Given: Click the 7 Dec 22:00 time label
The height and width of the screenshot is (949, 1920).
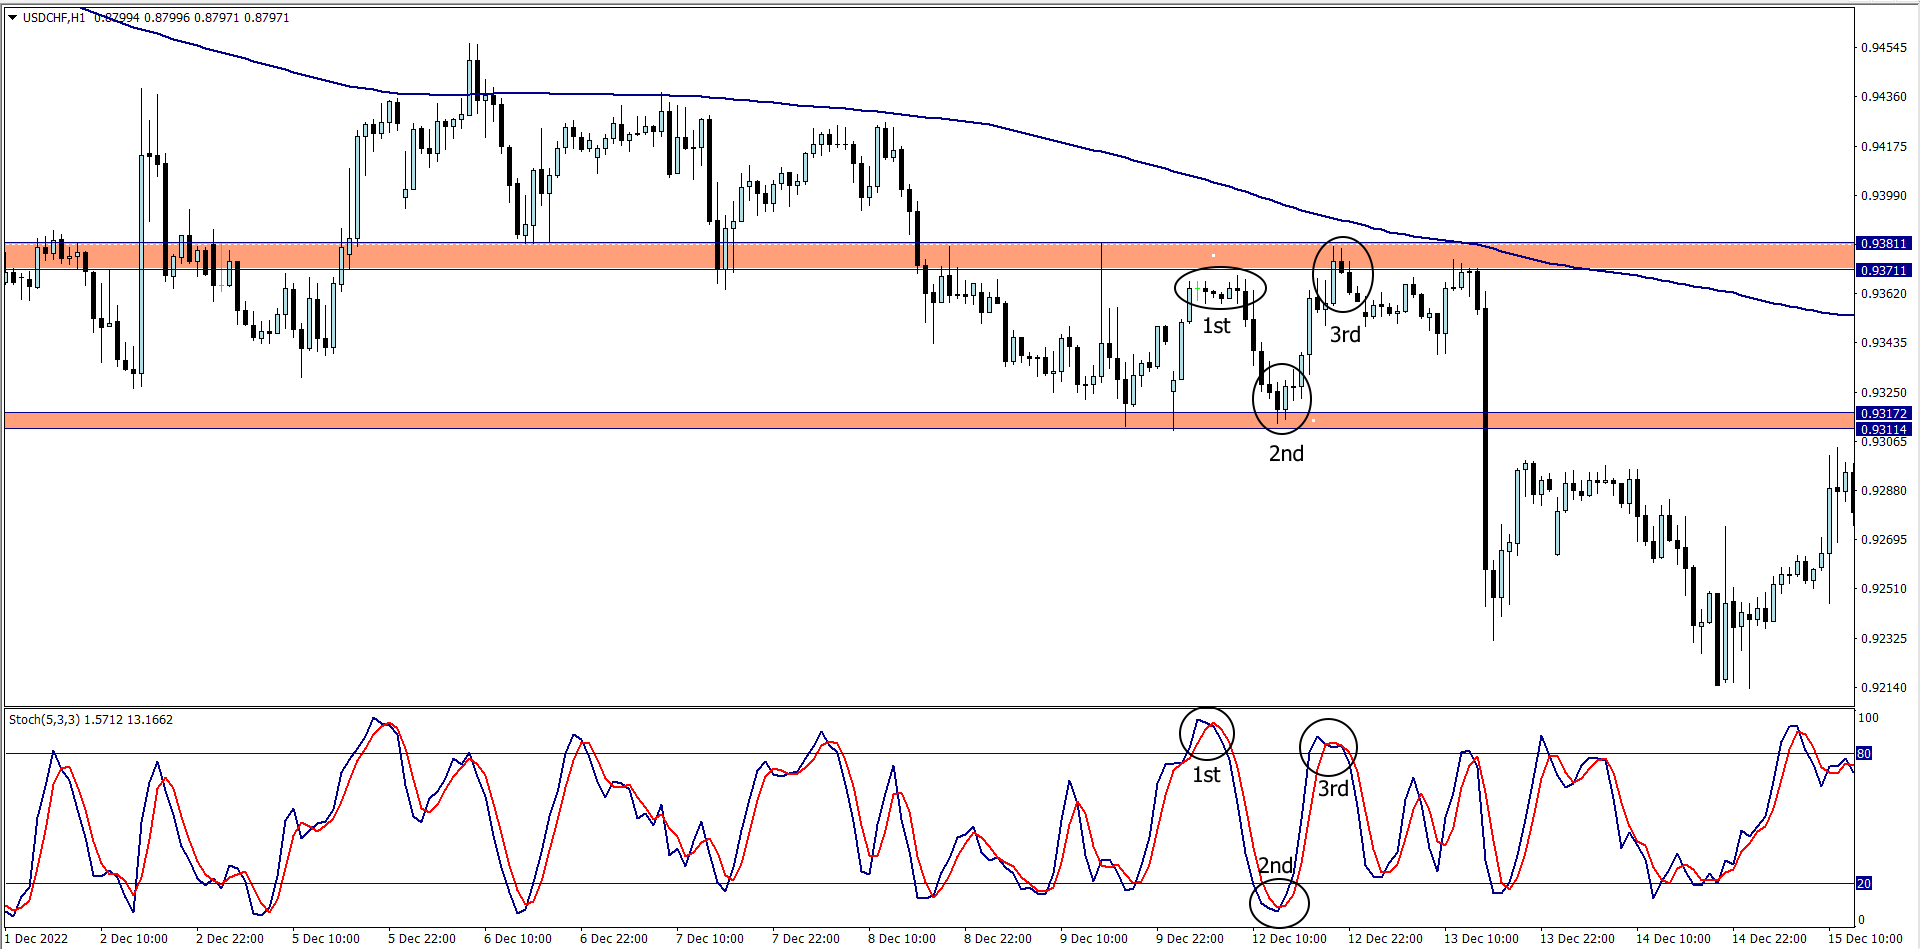Looking at the screenshot, I should (x=806, y=939).
